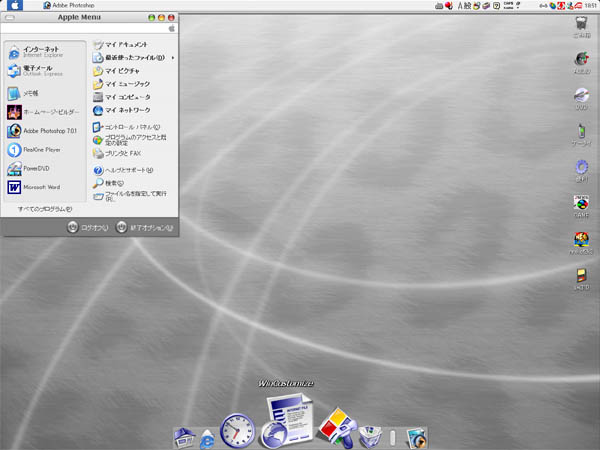This screenshot has height=450, width=600.
Task: Click the IME 'A' input mode indicator
Action: coord(460,5)
